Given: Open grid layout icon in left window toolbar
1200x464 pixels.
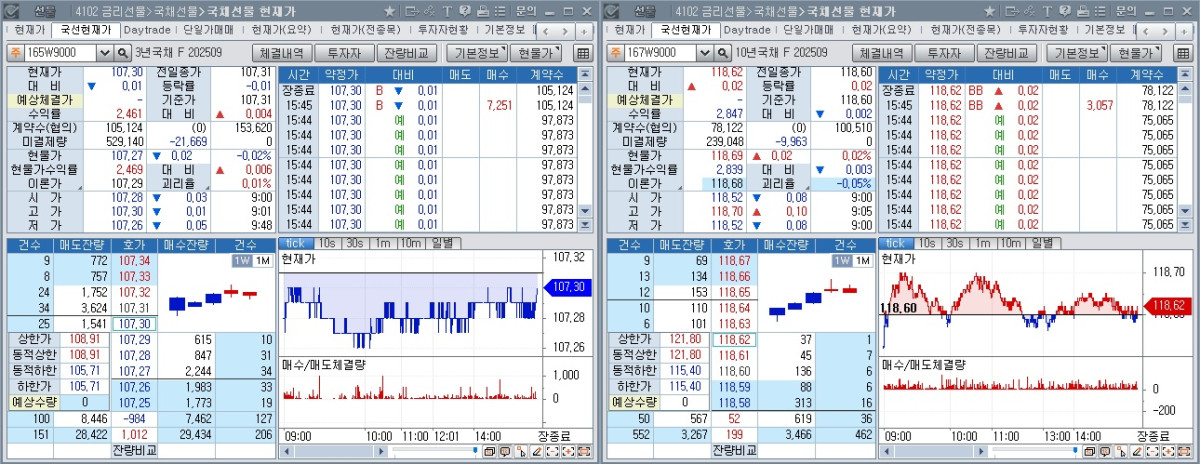Looking at the screenshot, I should coord(584,53).
